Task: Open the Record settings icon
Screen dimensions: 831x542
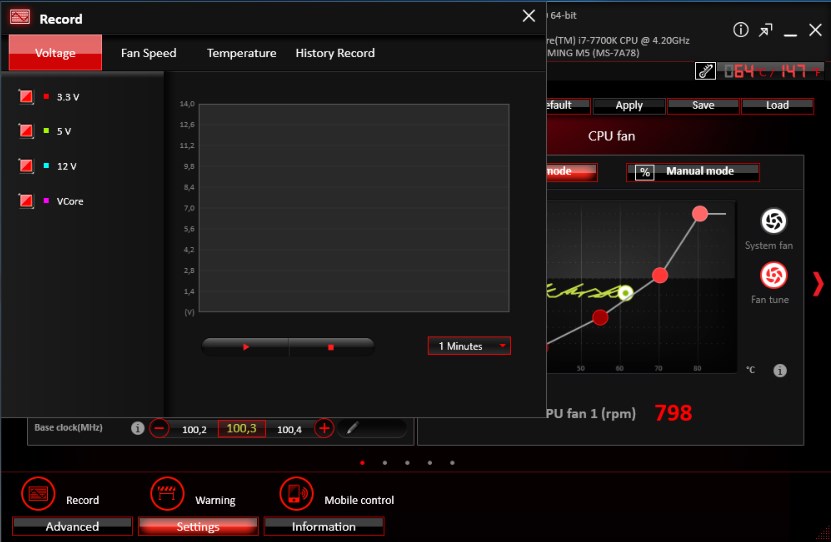Action: [x=38, y=494]
